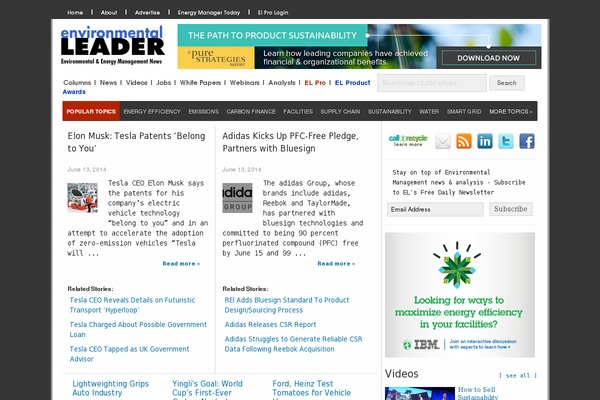
Task: Select the News menu item
Action: [108, 83]
